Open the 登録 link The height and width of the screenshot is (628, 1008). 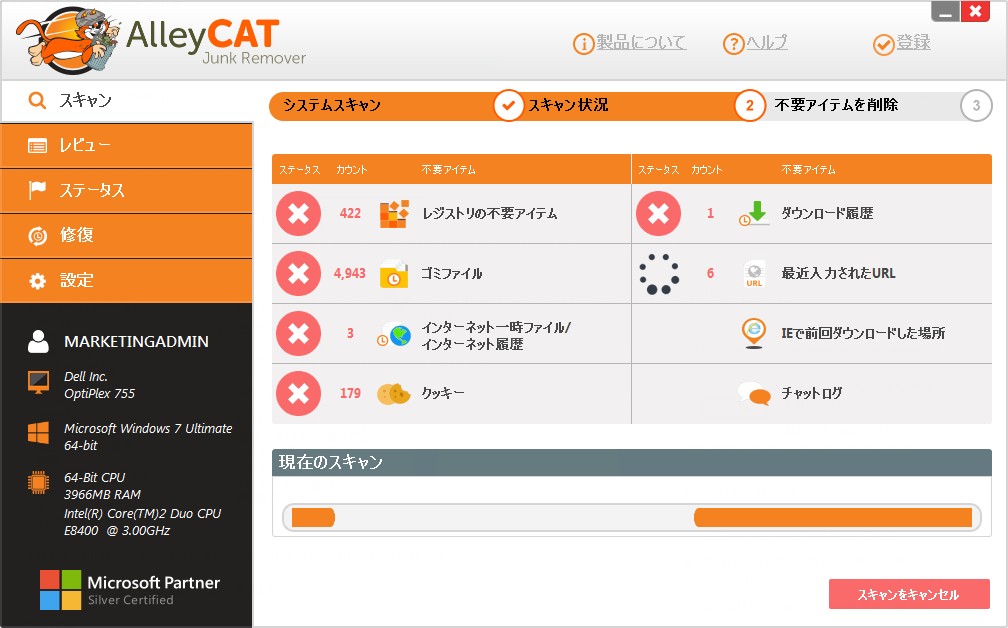914,42
